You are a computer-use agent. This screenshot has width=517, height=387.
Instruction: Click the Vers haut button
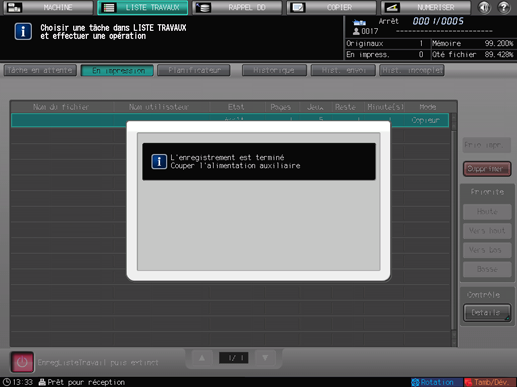click(487, 231)
